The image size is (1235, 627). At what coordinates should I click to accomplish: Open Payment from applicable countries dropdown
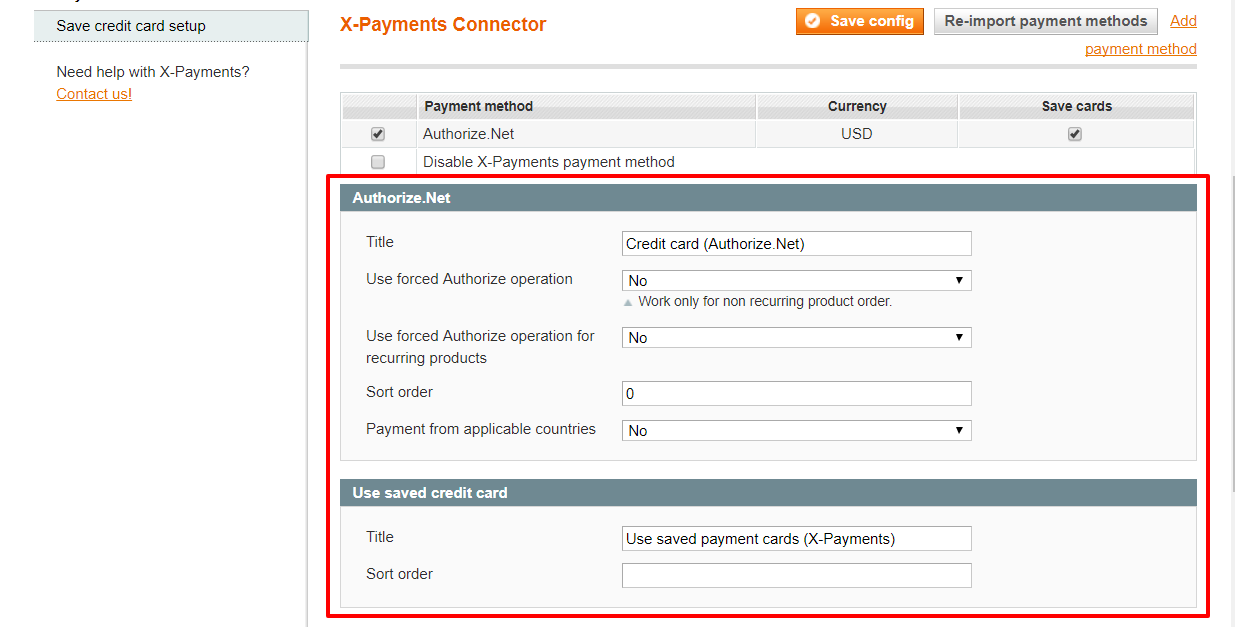[797, 431]
